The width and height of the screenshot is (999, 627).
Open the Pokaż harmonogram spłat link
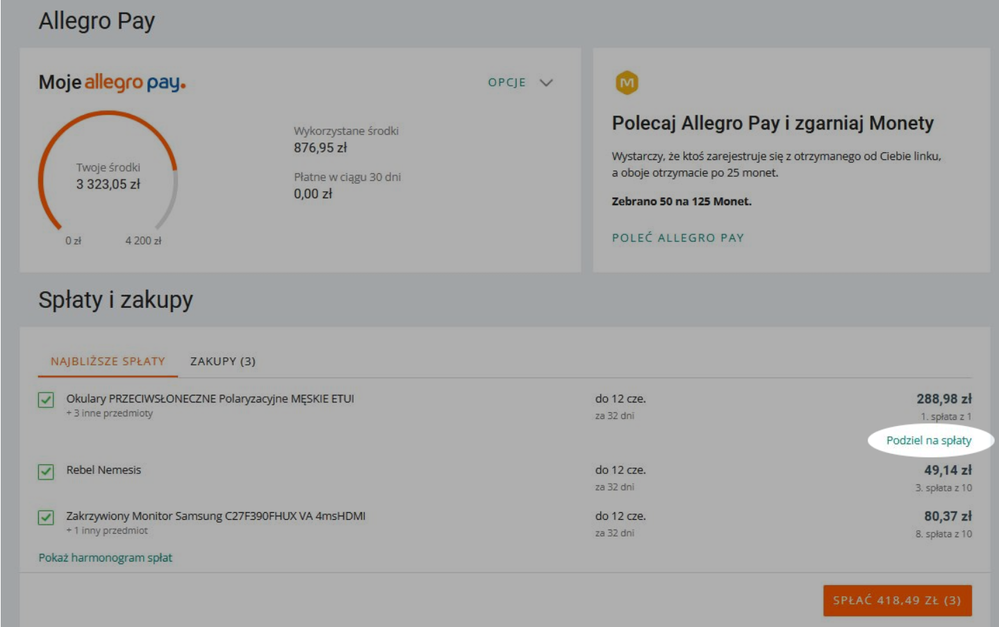click(105, 558)
